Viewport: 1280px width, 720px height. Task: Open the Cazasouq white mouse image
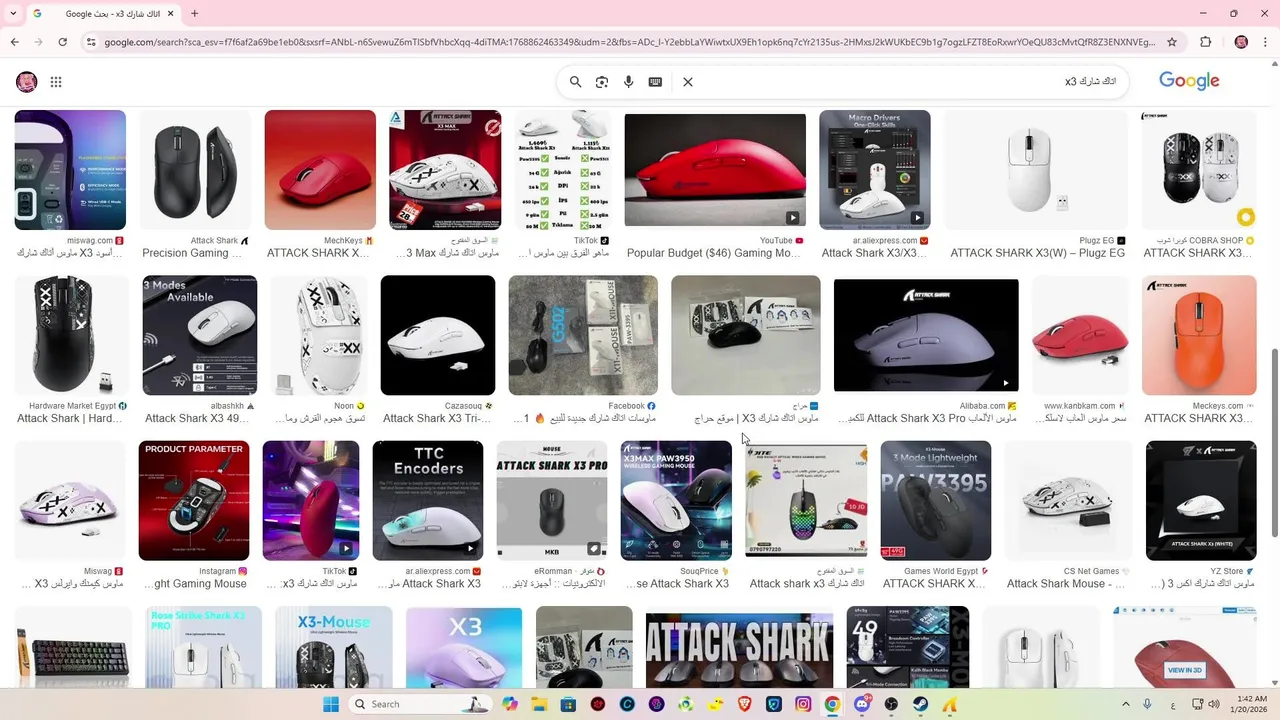438,335
